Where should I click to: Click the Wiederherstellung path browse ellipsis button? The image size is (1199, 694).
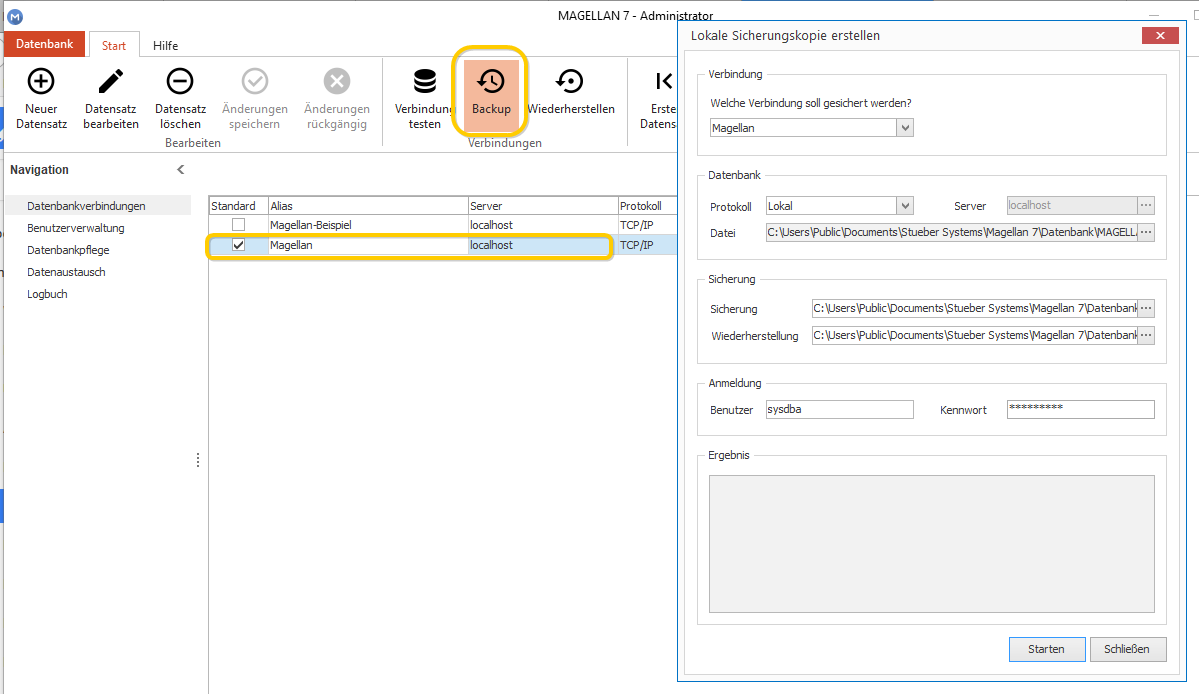point(1145,335)
